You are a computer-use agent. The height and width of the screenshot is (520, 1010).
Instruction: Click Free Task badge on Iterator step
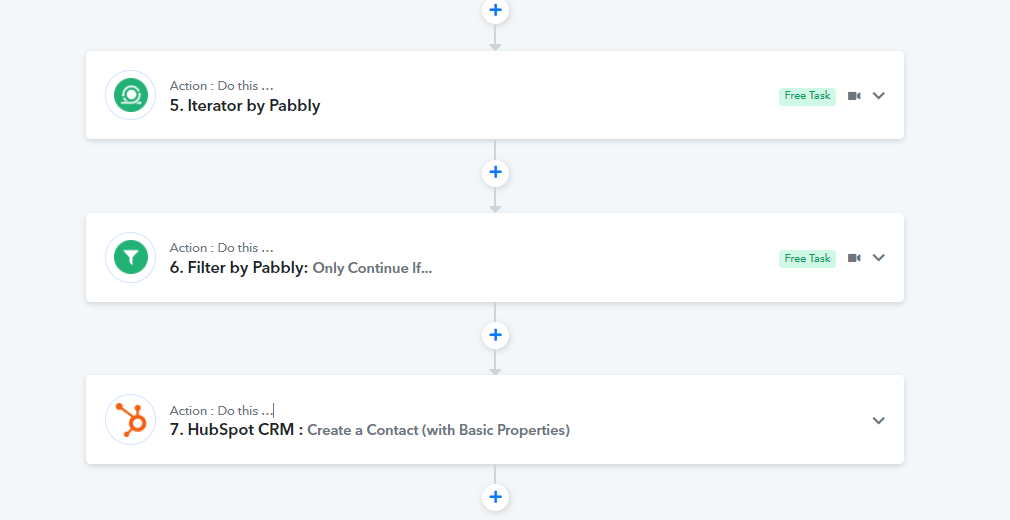[x=807, y=96]
